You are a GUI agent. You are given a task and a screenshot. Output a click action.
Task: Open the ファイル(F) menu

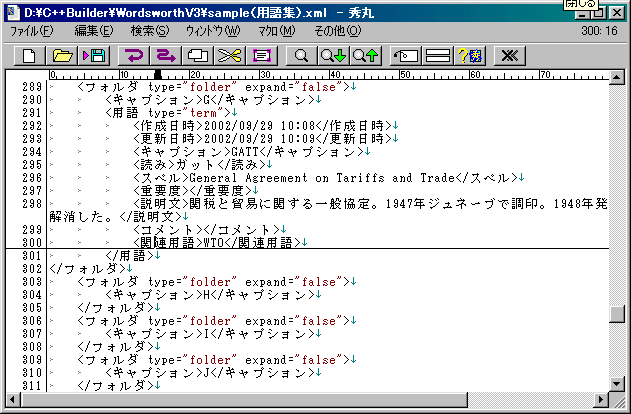tap(31, 31)
